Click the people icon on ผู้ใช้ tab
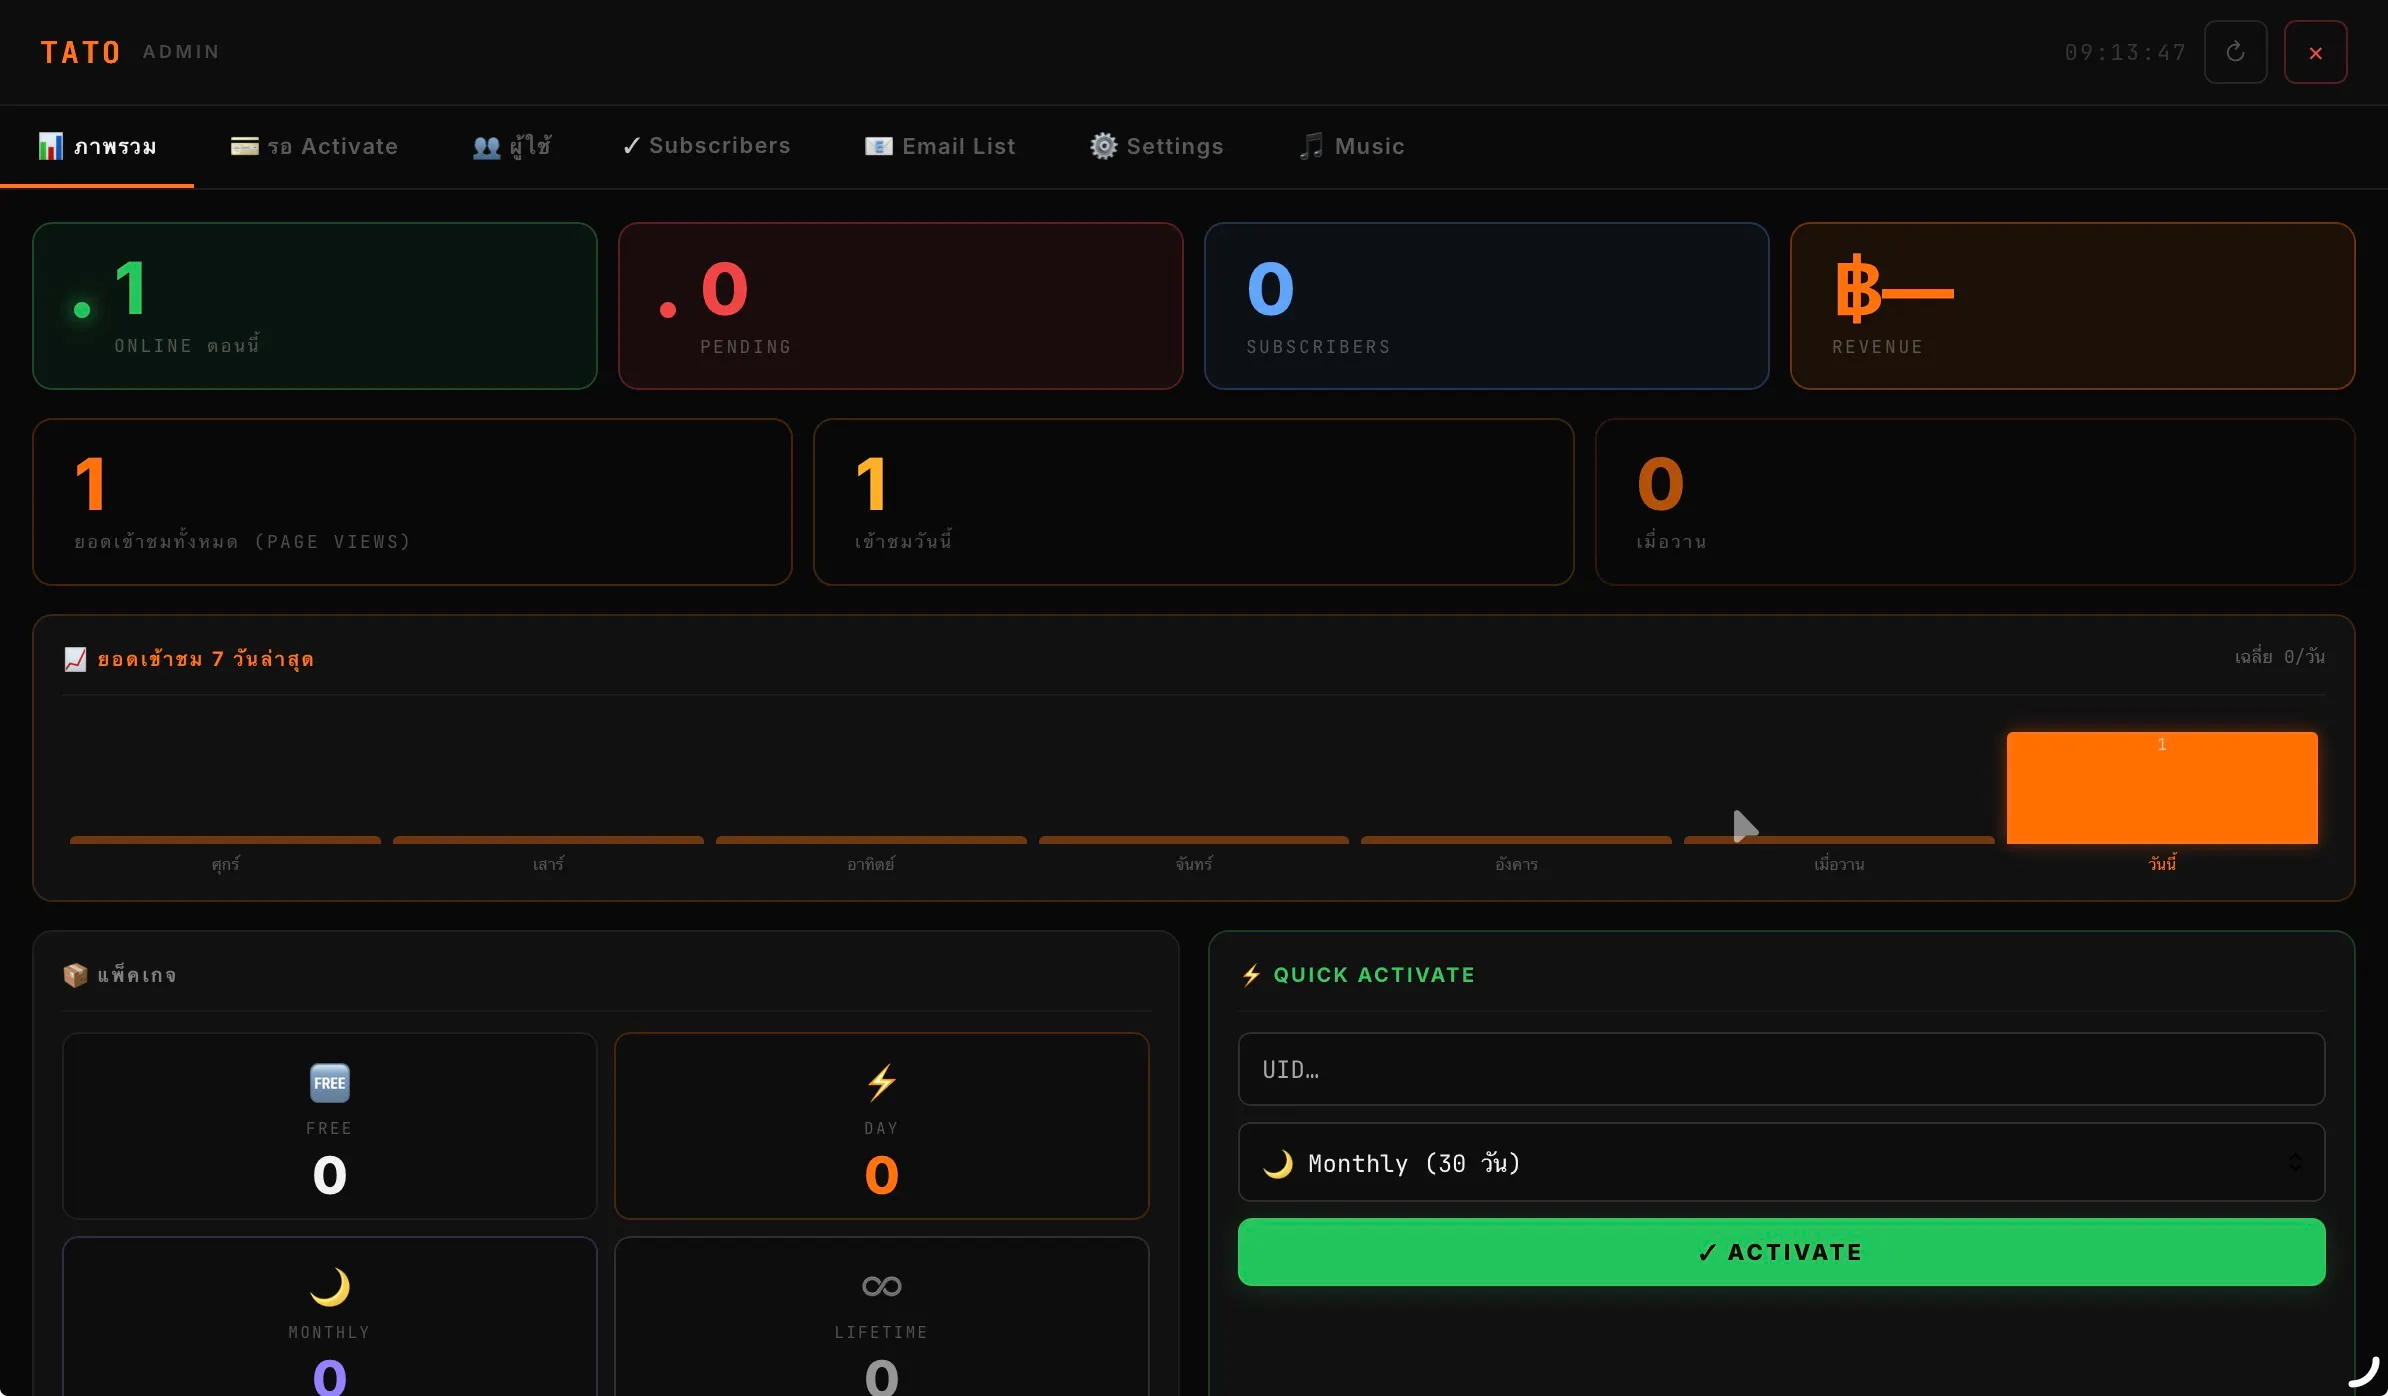Image resolution: width=2388 pixels, height=1396 pixels. coord(486,147)
